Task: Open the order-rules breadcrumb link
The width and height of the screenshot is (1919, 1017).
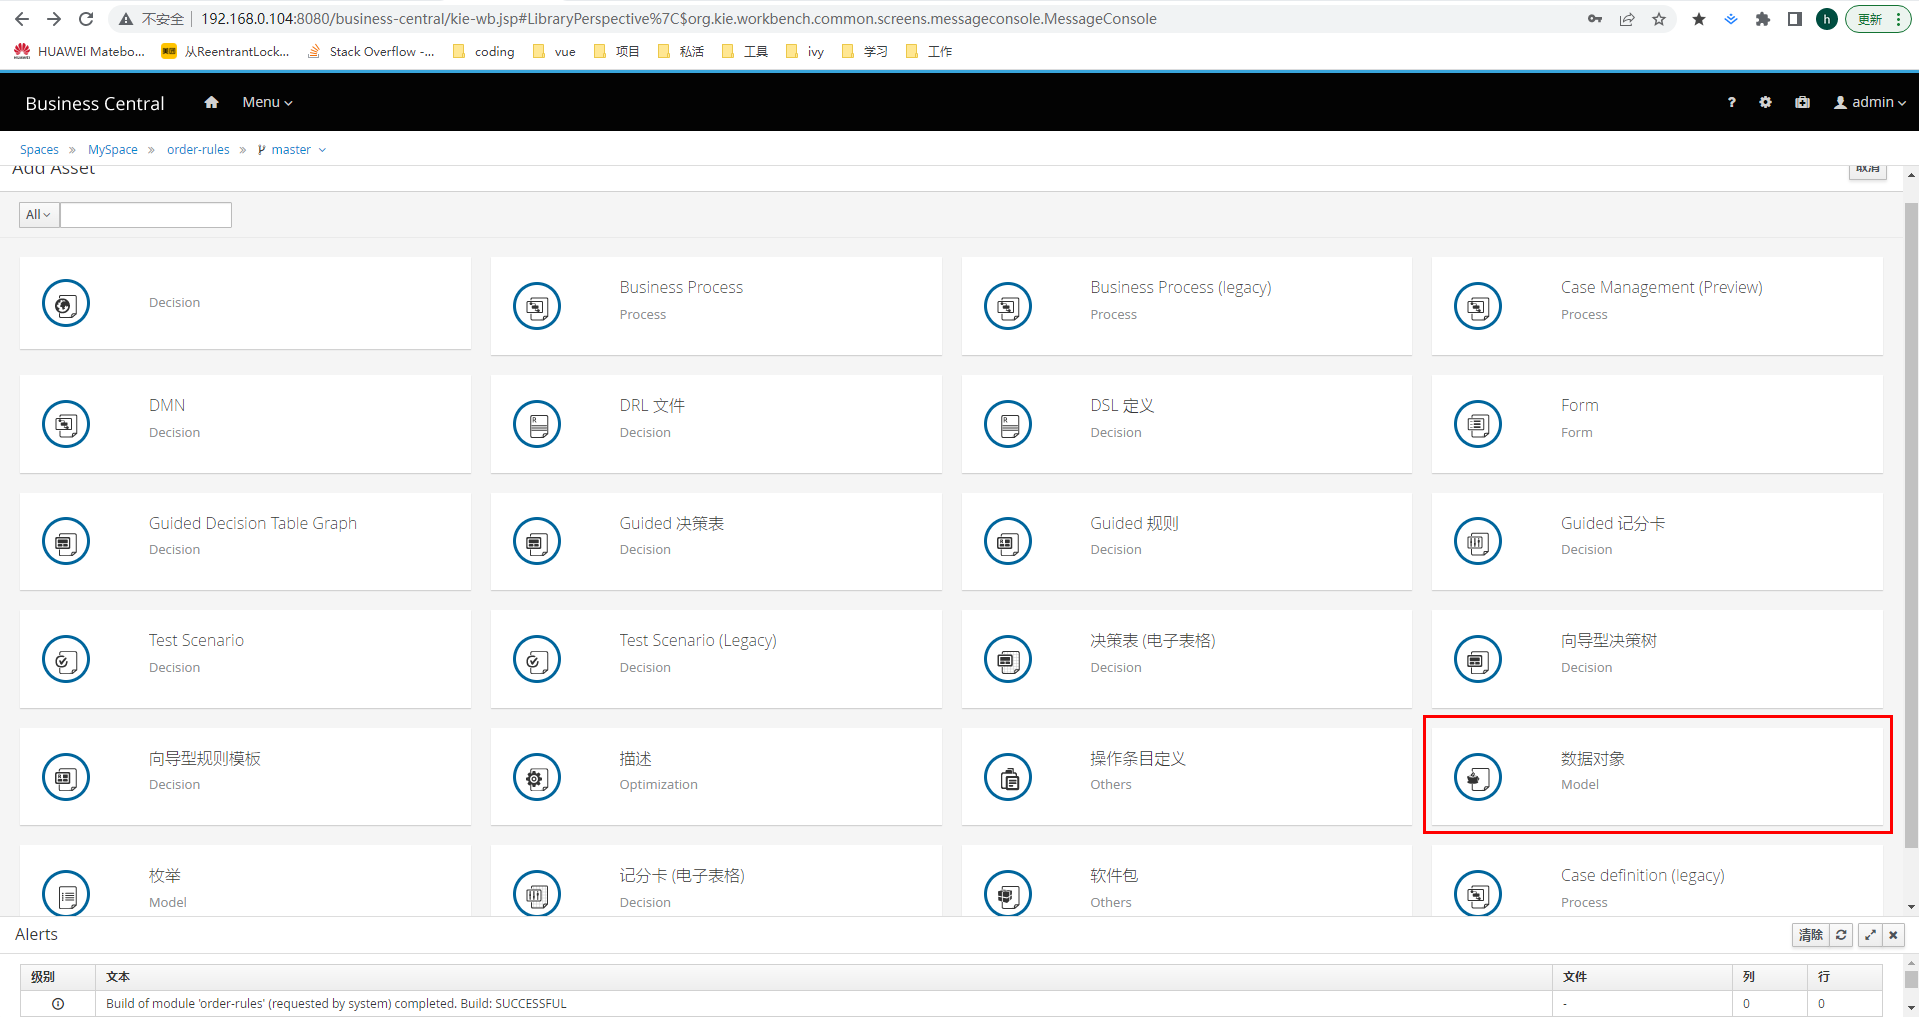Action: pyautogui.click(x=198, y=150)
